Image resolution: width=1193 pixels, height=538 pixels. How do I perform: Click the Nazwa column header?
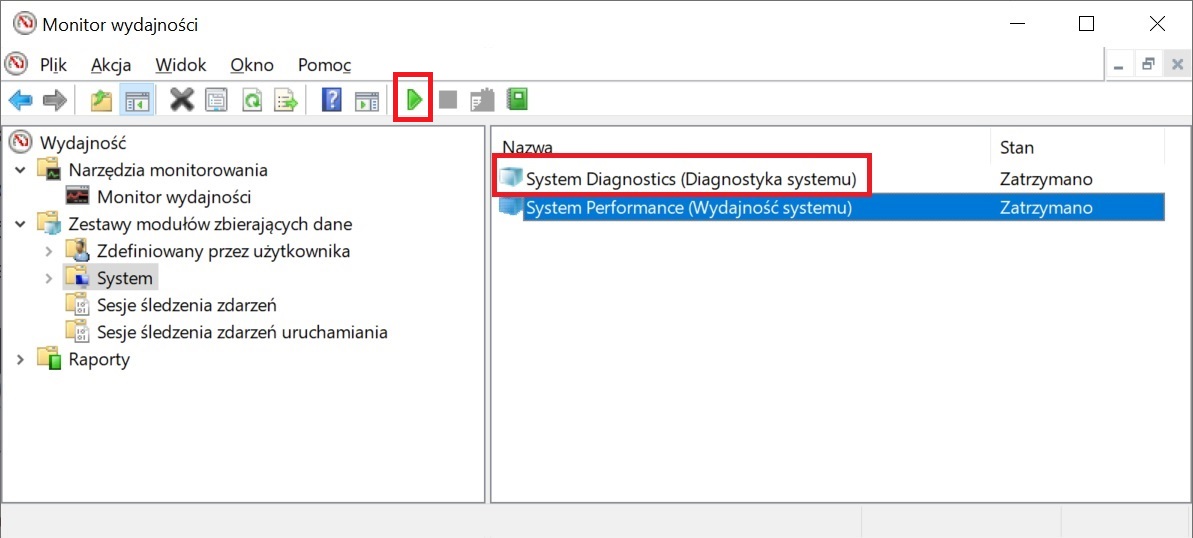[740, 148]
